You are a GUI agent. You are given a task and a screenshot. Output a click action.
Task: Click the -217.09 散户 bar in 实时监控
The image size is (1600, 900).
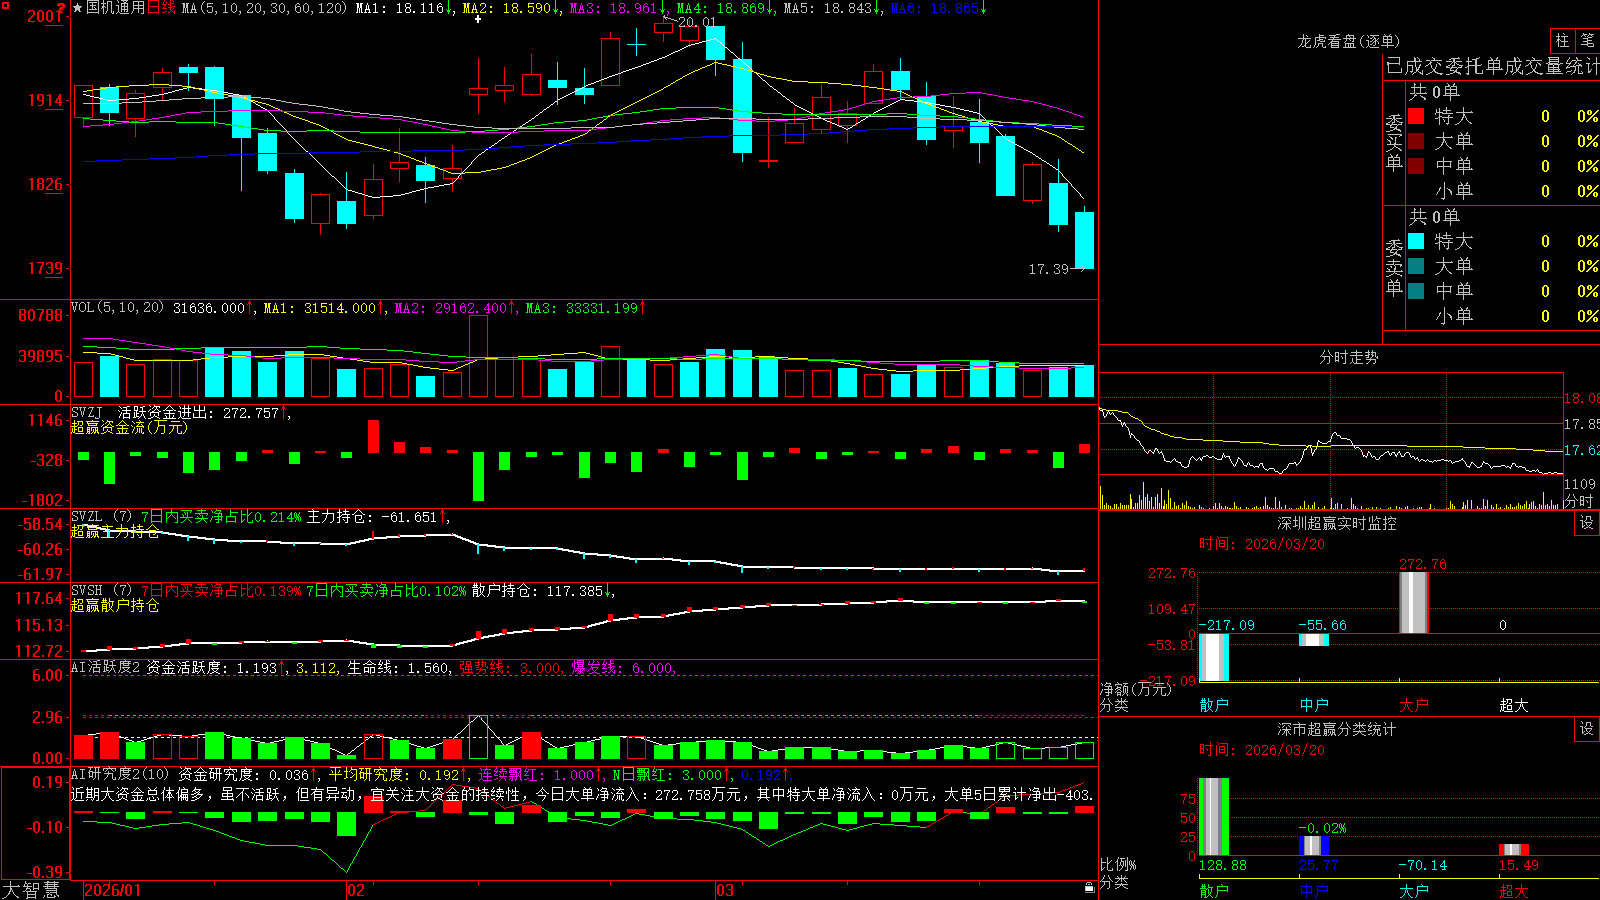1214,657
